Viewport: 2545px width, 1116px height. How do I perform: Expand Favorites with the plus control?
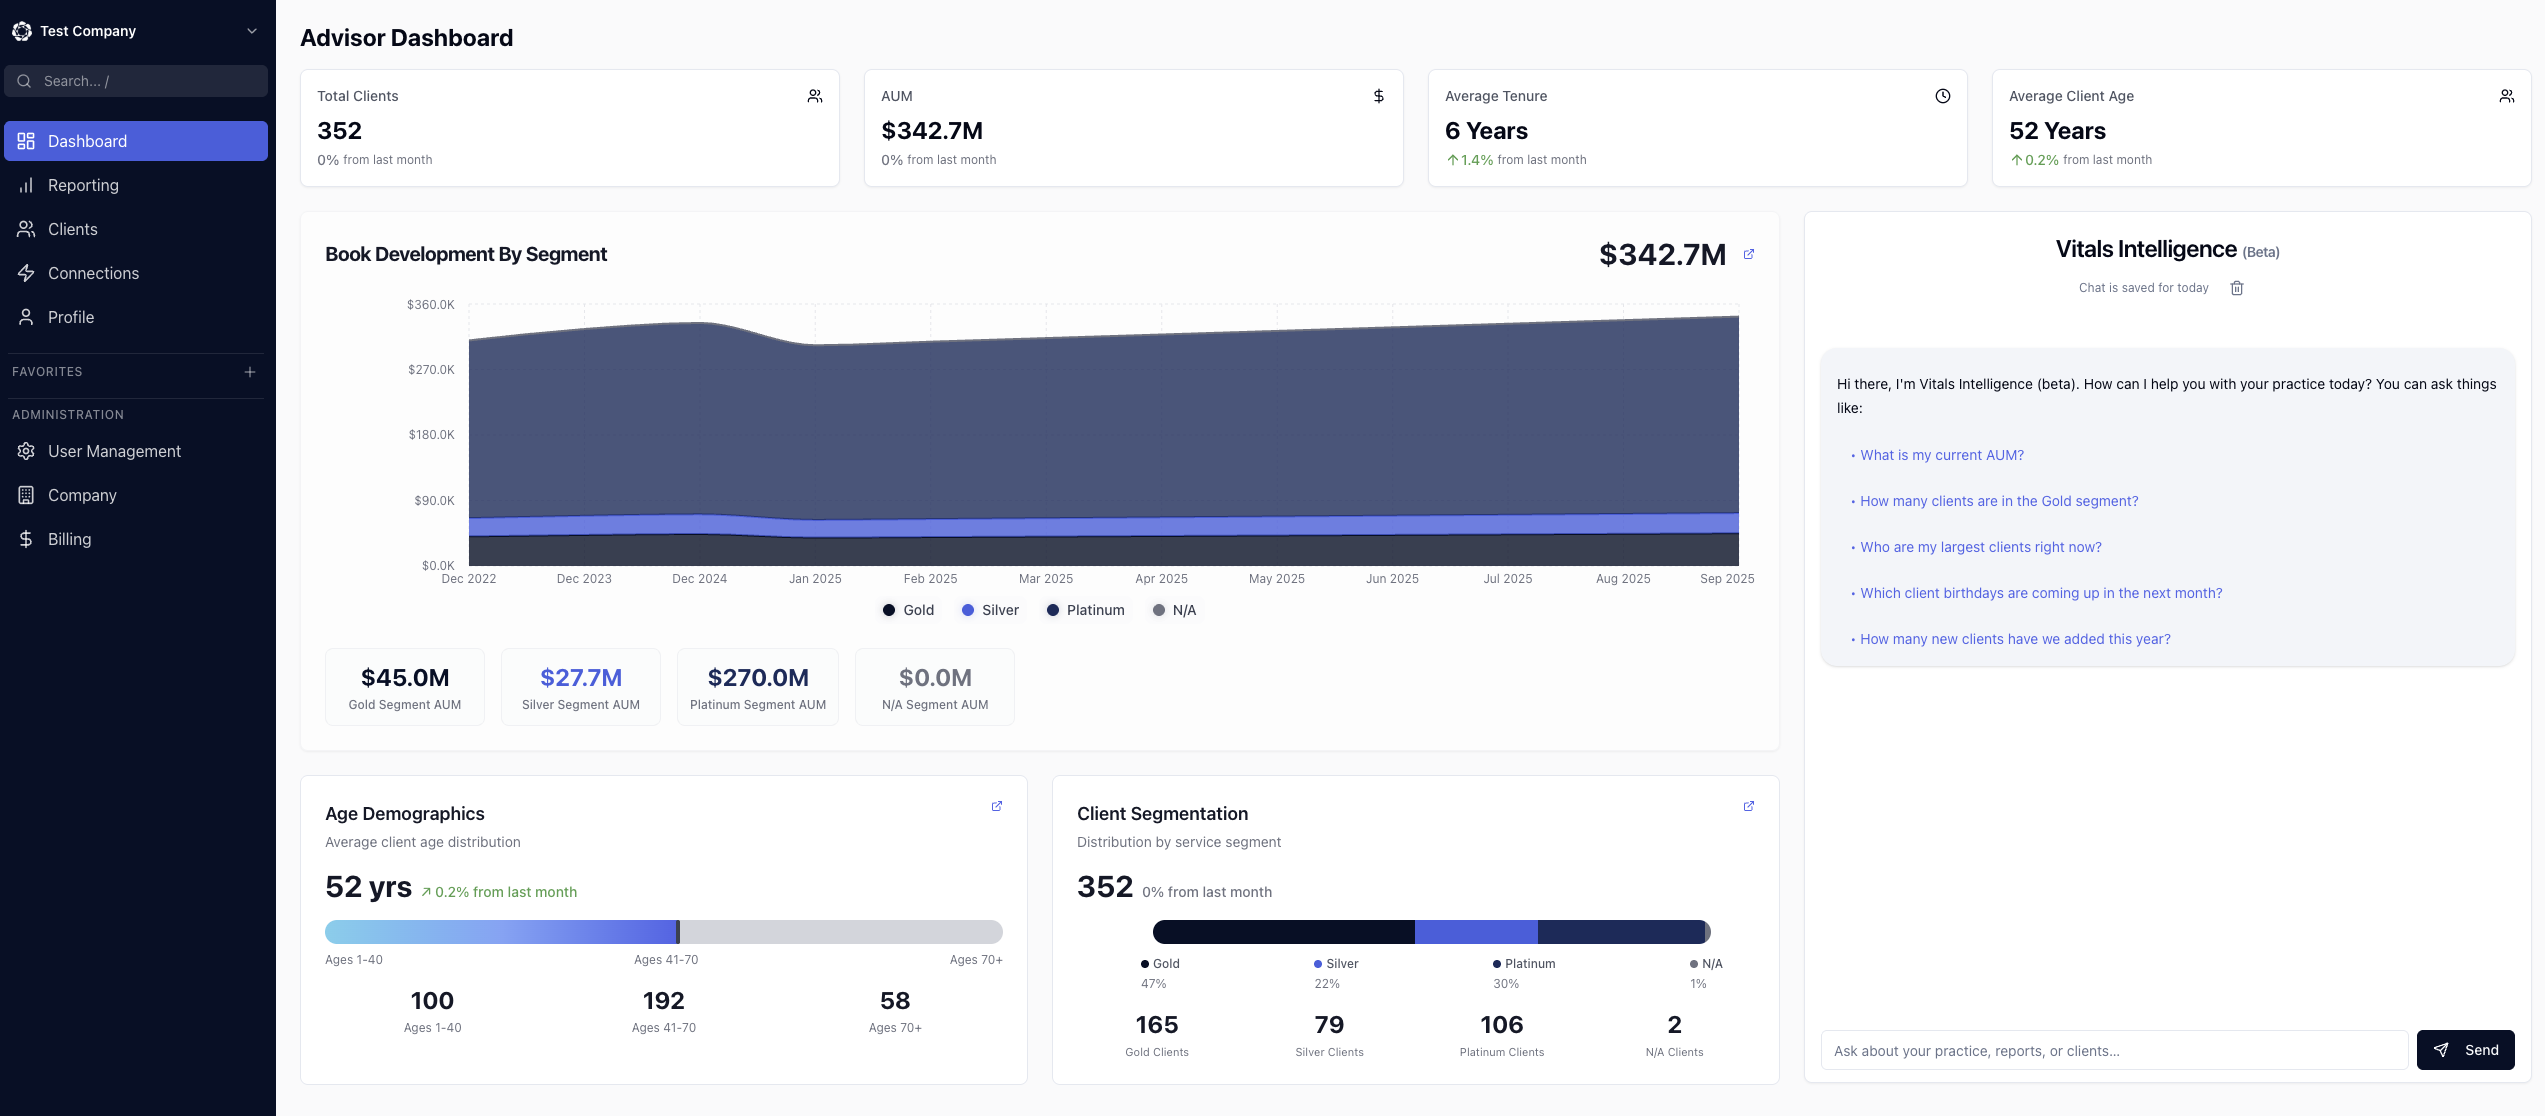pos(250,371)
